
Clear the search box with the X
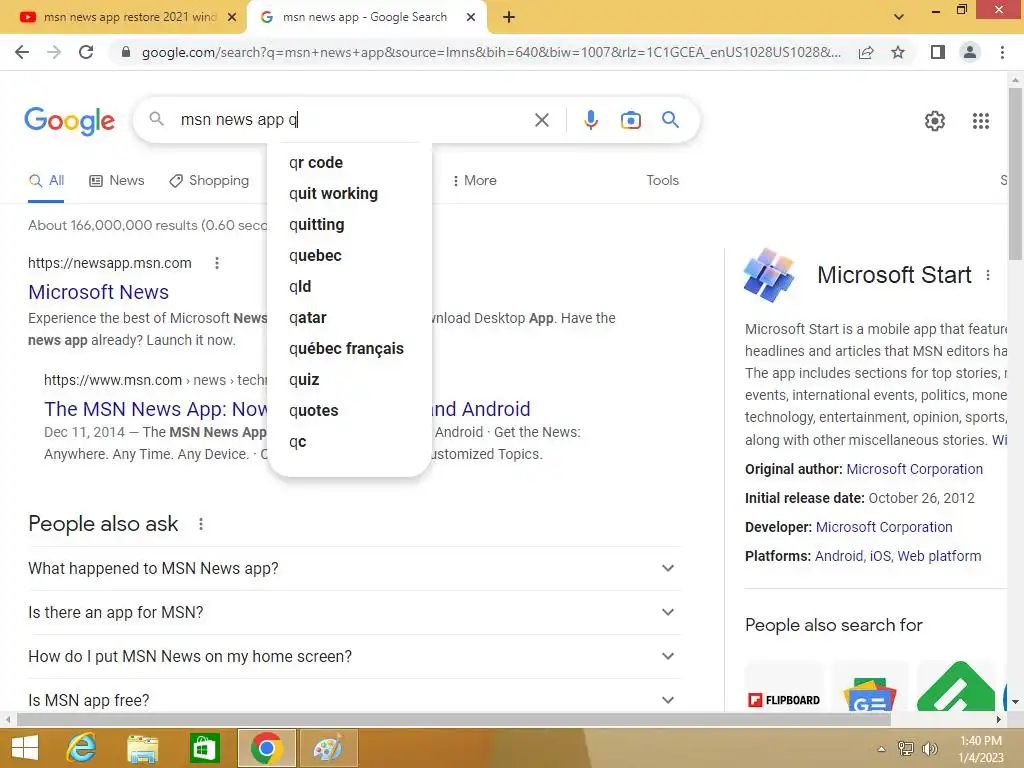(541, 120)
